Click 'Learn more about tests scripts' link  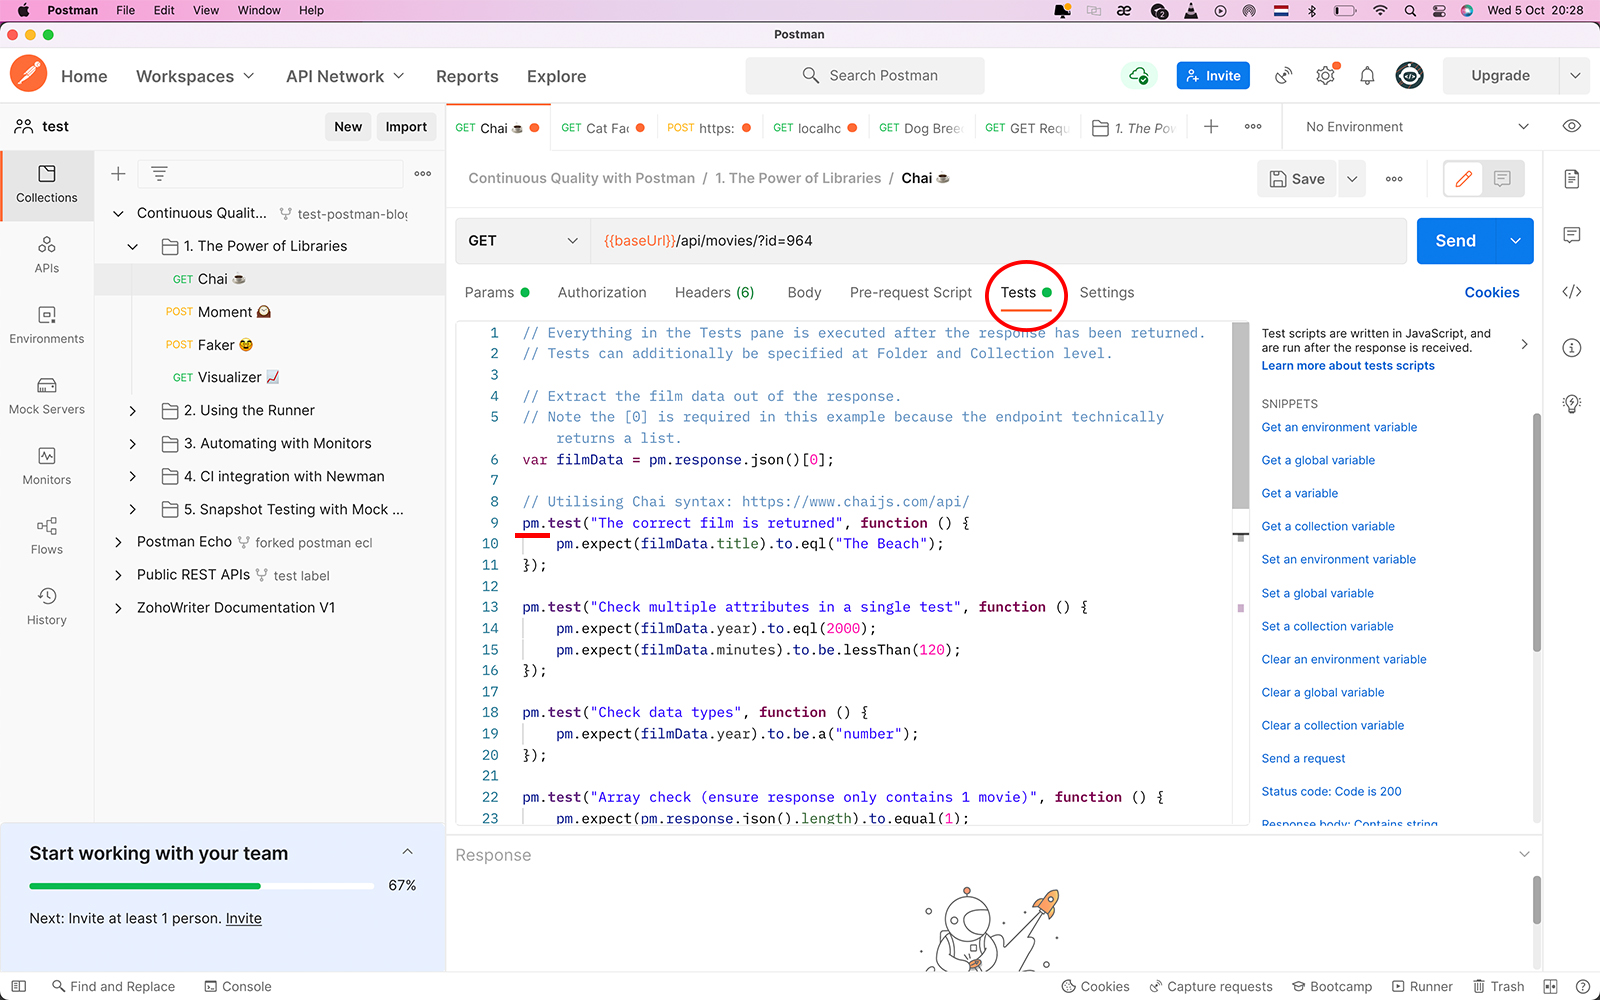(1348, 366)
